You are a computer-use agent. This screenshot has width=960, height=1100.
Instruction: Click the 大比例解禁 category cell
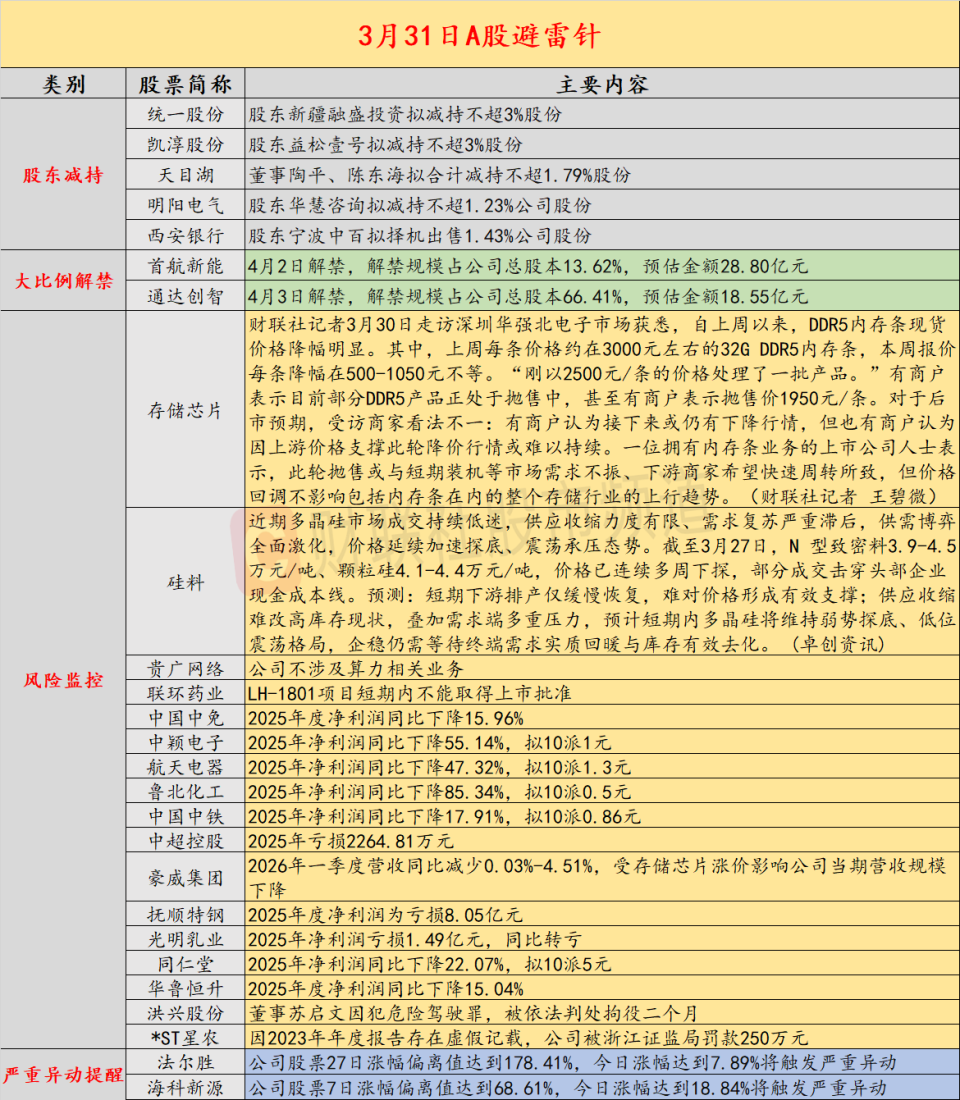click(63, 281)
